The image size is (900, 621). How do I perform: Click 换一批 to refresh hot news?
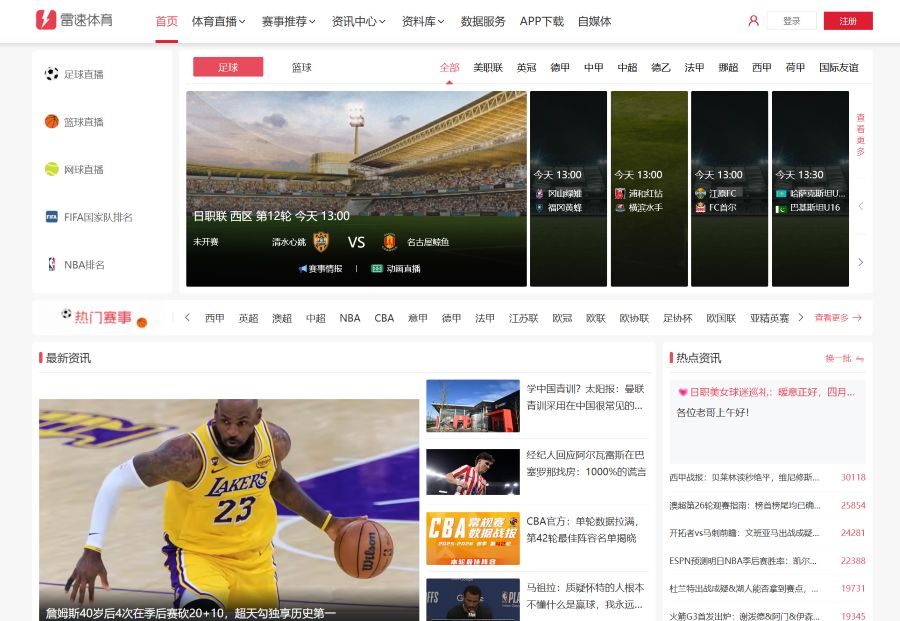(x=844, y=358)
